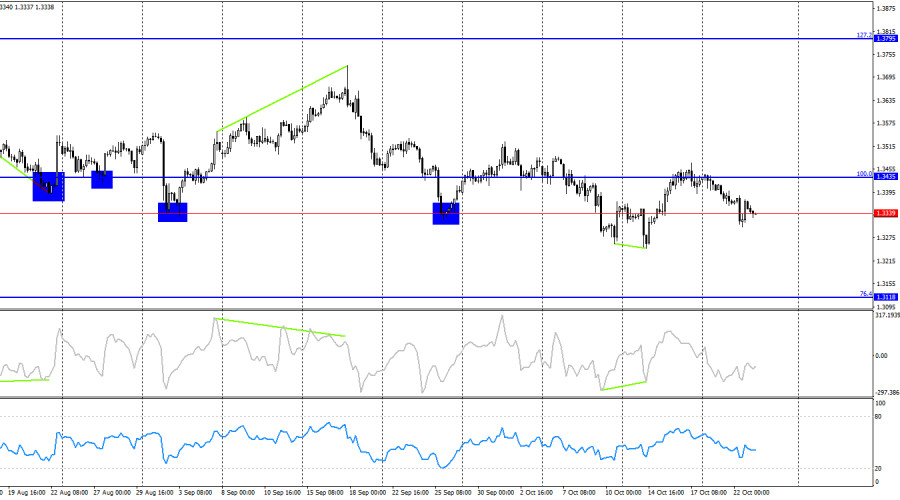Screen dimensions: 900x500
Task: Click the 20 level on oscillator scale
Action: coord(878,469)
